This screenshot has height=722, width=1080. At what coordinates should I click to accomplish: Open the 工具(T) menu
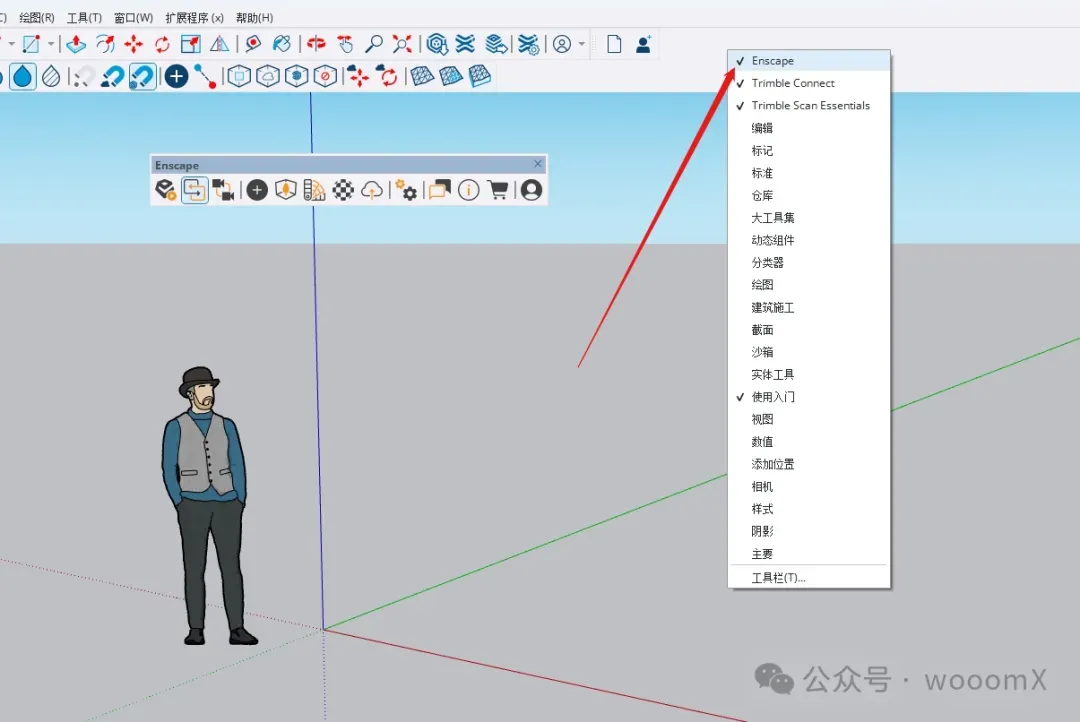[x=84, y=17]
